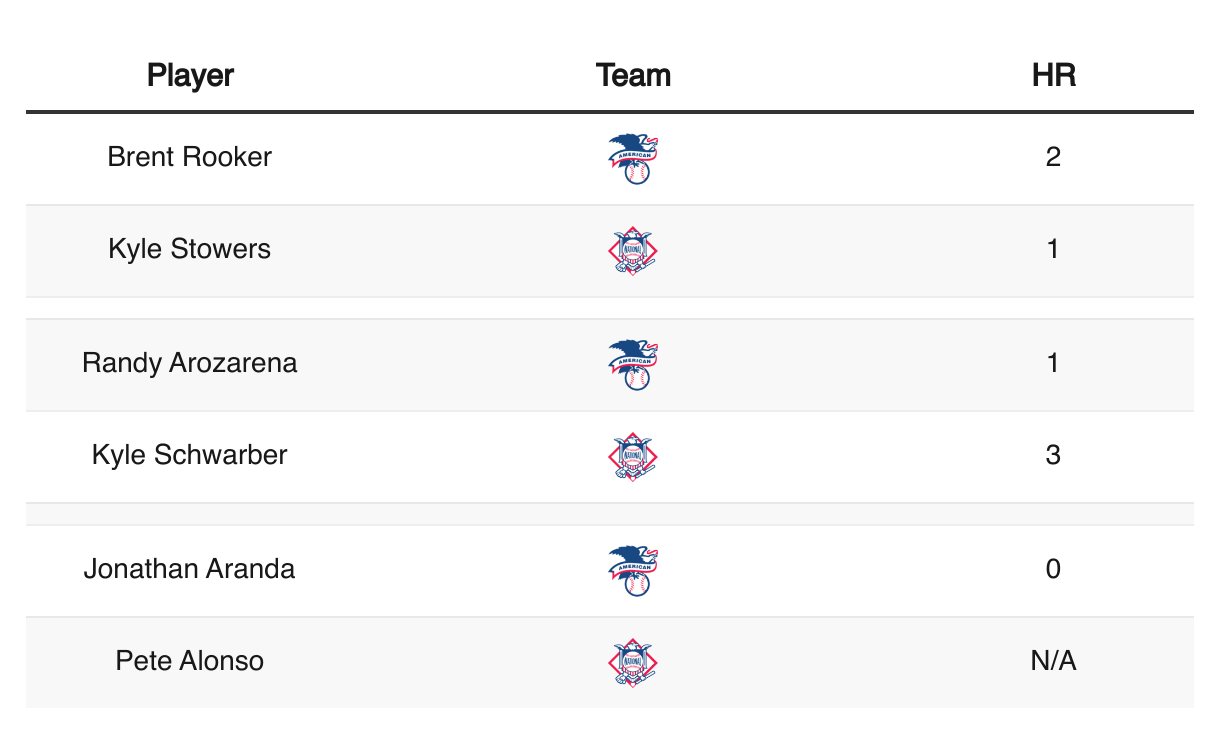This screenshot has width=1220, height=734.
Task: Click American League logo beside Randy Arozarena
Action: click(633, 364)
